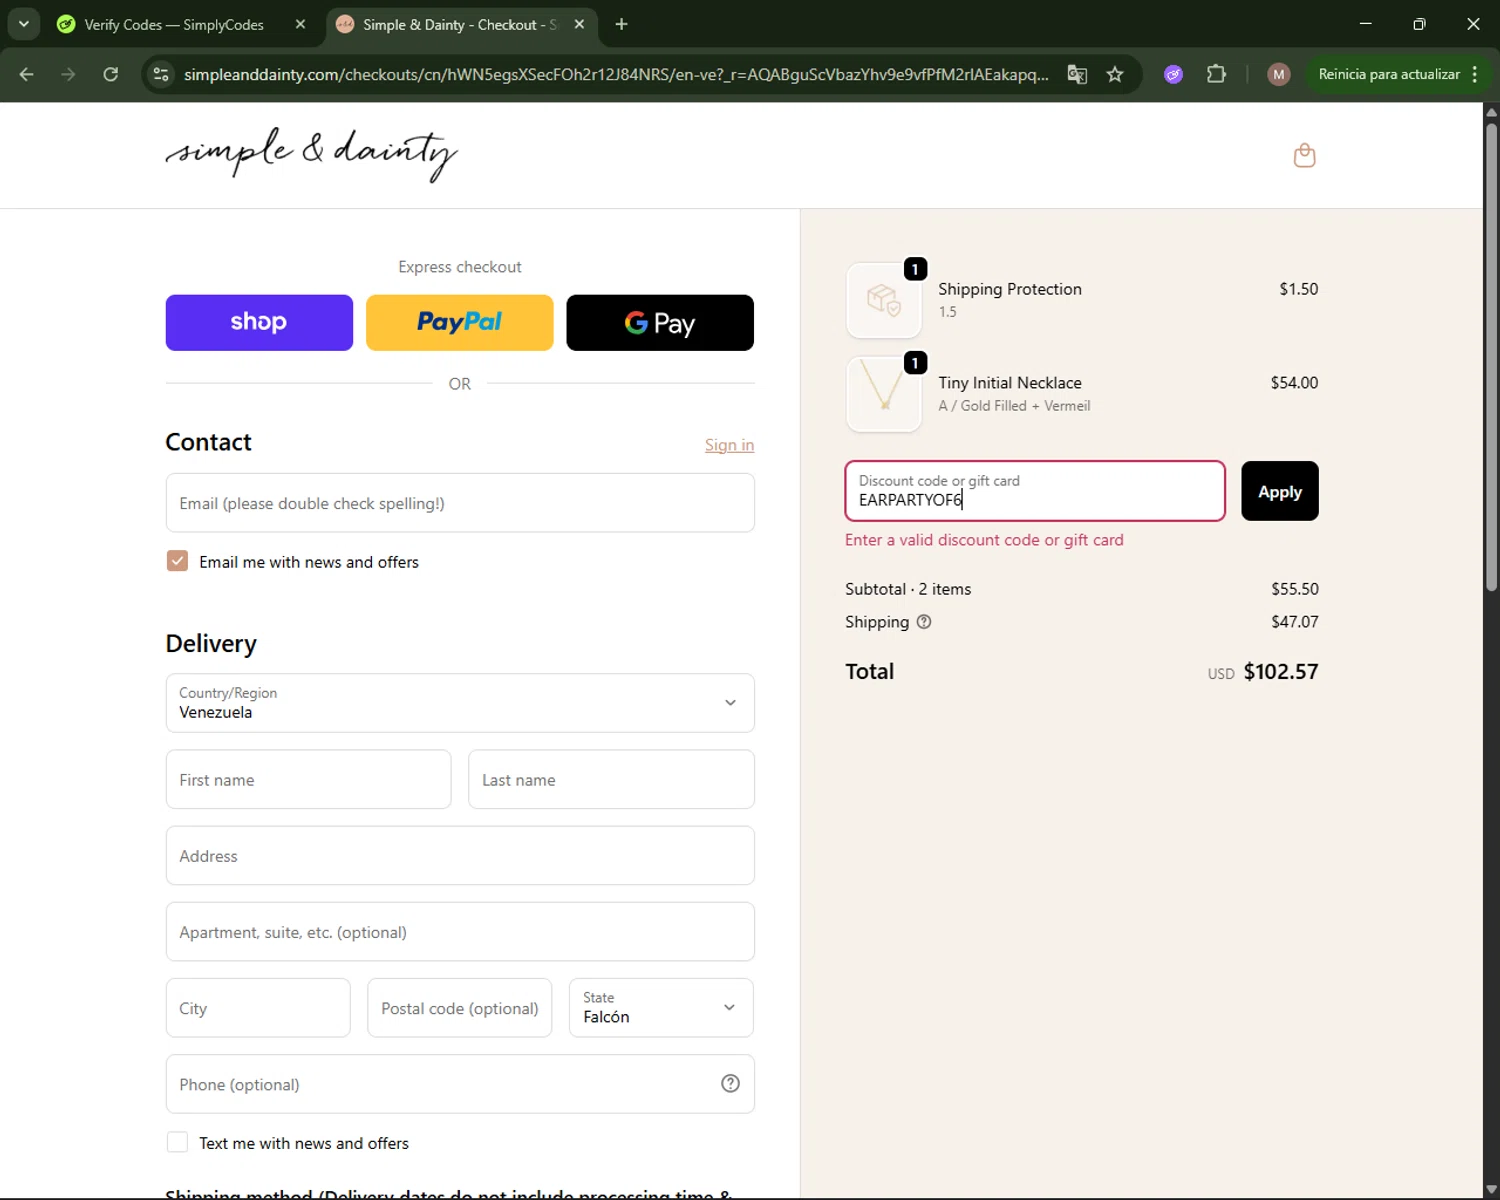Open a new browser tab
The width and height of the screenshot is (1500, 1200).
click(x=621, y=24)
